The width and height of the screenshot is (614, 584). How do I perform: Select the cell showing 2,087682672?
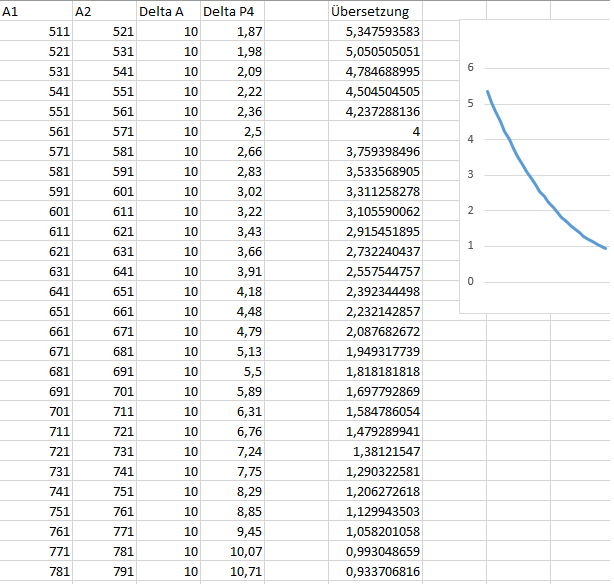coord(376,331)
